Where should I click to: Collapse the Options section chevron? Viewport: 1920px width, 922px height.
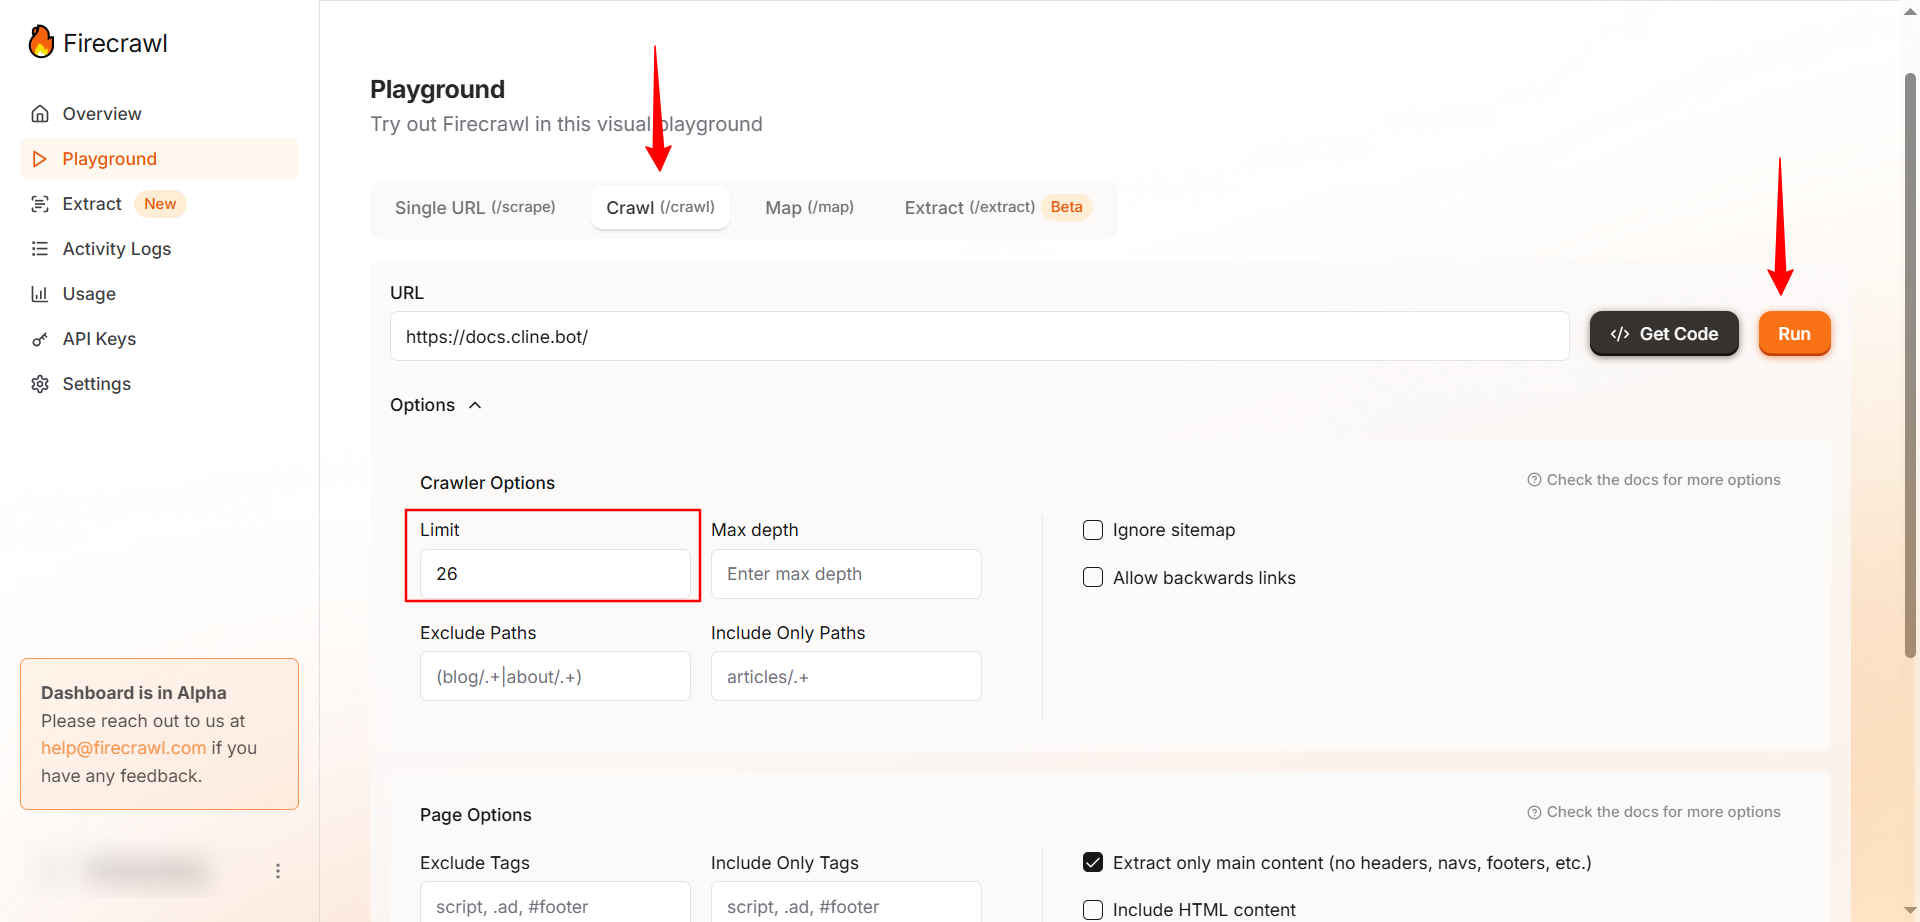(x=475, y=405)
